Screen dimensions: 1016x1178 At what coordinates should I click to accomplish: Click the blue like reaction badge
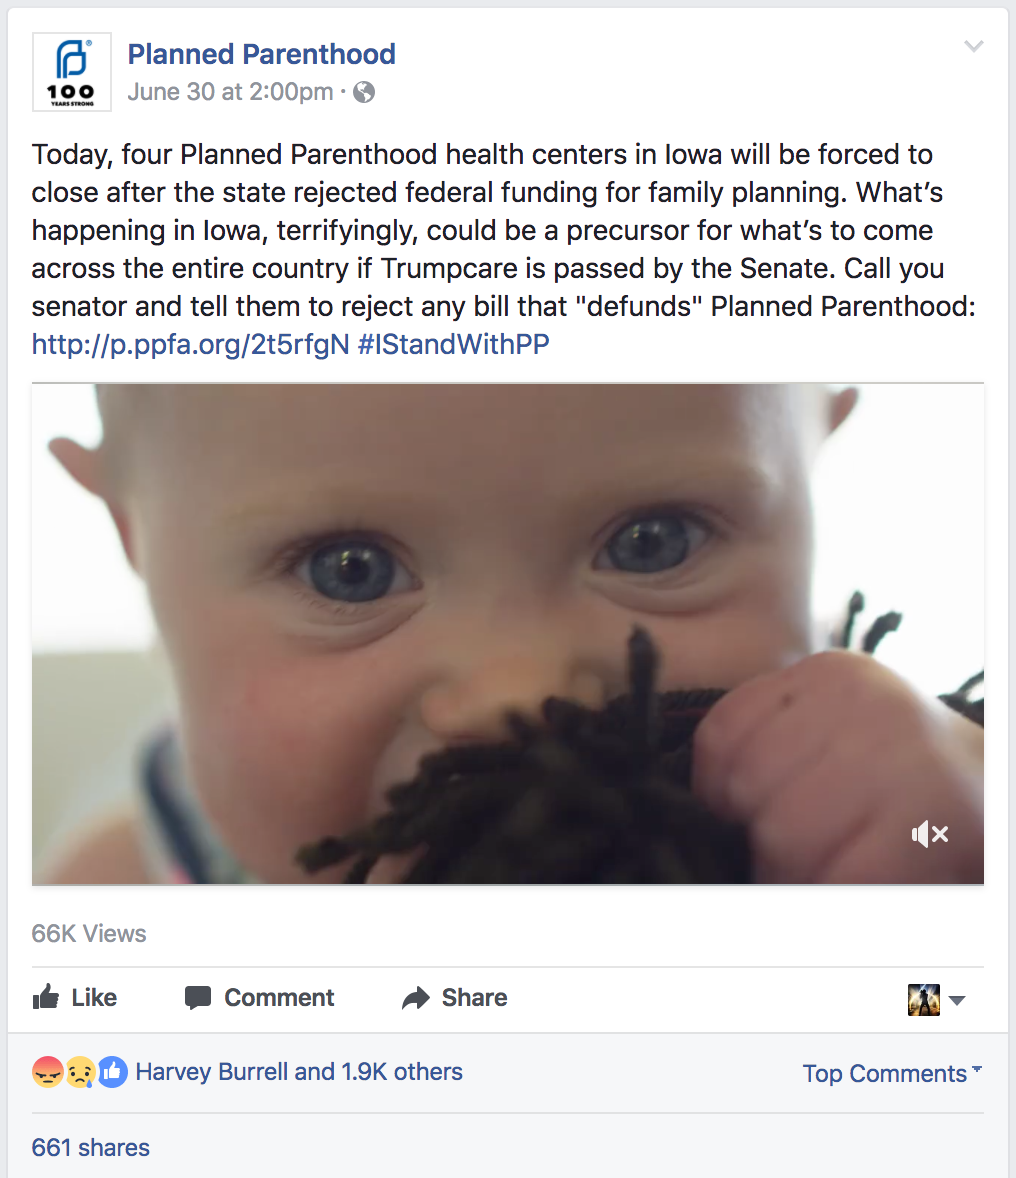[113, 1072]
